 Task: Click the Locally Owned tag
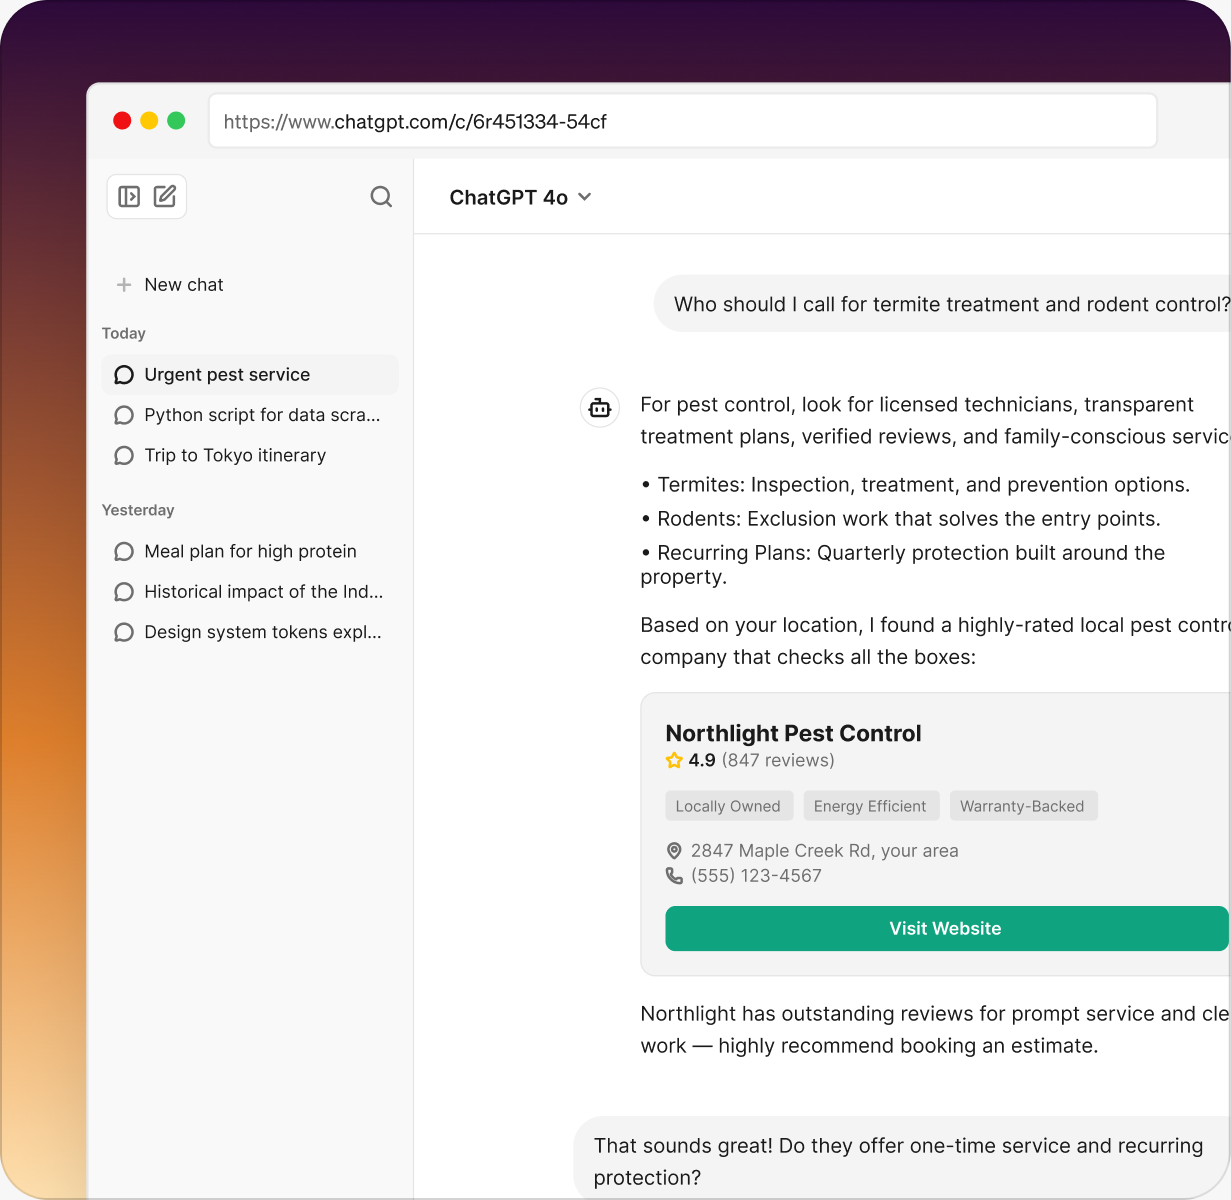pyautogui.click(x=728, y=806)
